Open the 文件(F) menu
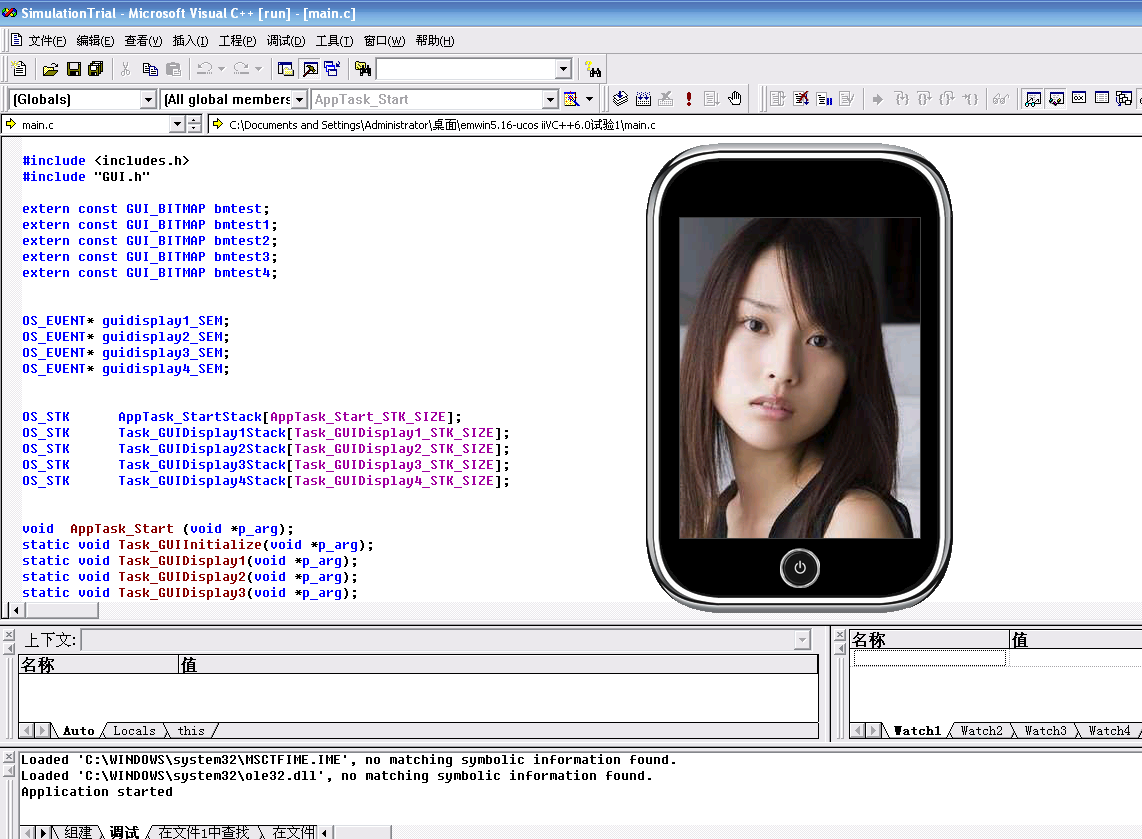 click(x=47, y=41)
